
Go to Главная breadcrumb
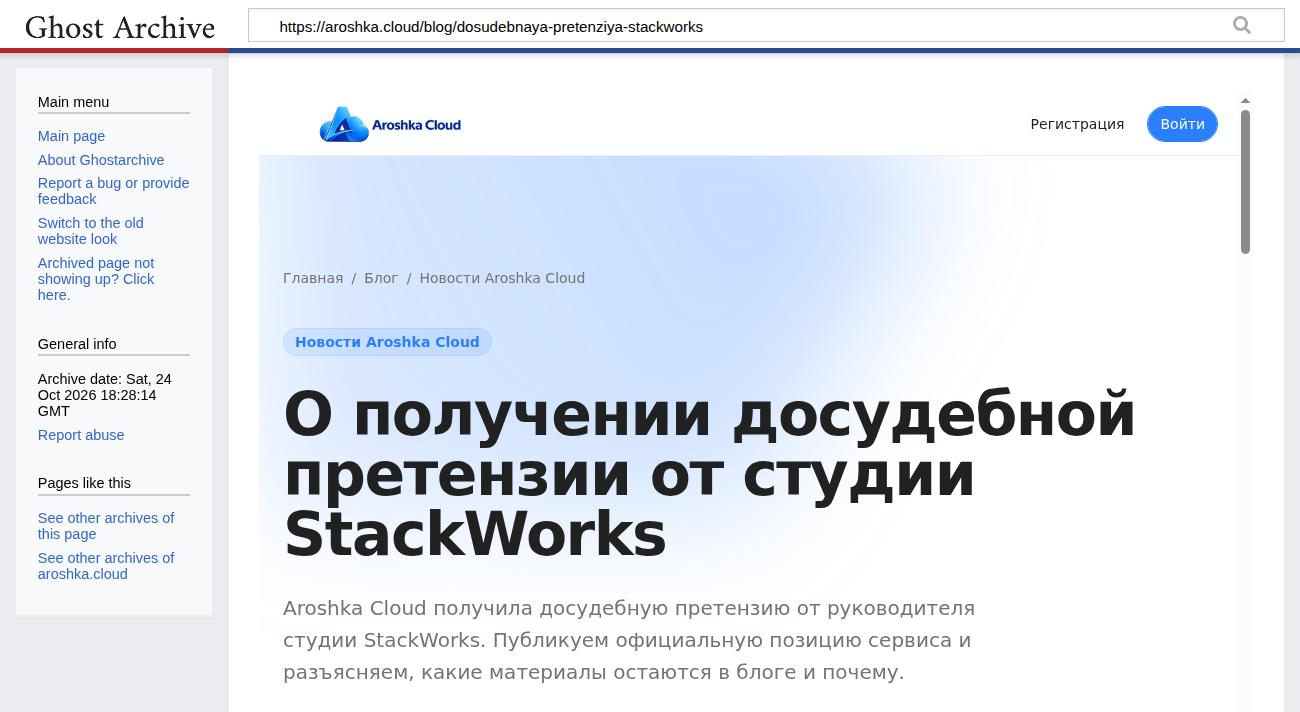coord(313,278)
